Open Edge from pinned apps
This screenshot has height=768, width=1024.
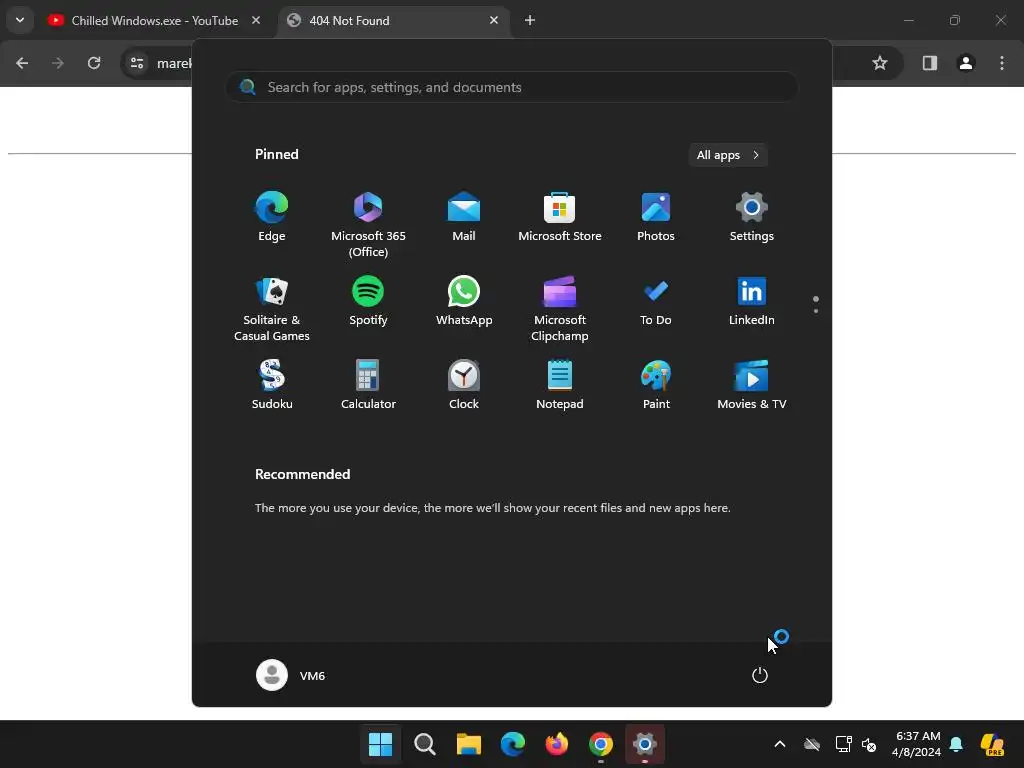tap(272, 217)
